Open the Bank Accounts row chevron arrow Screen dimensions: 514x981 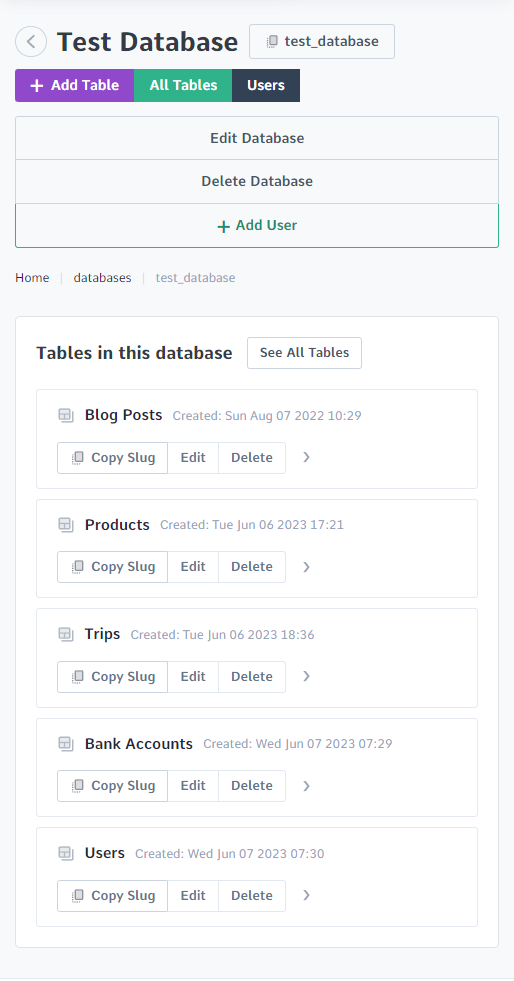pos(306,786)
